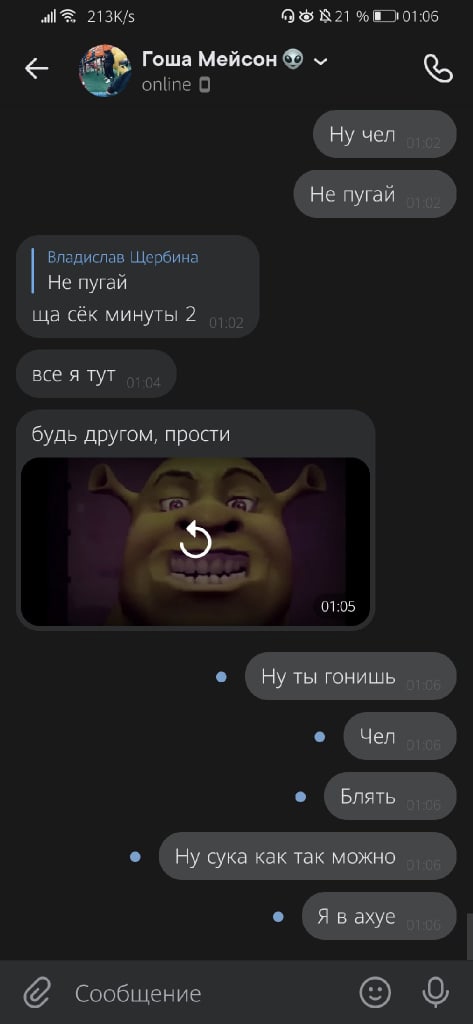
Task: Select the message 'Ну сука как так можно'
Action: (307, 856)
